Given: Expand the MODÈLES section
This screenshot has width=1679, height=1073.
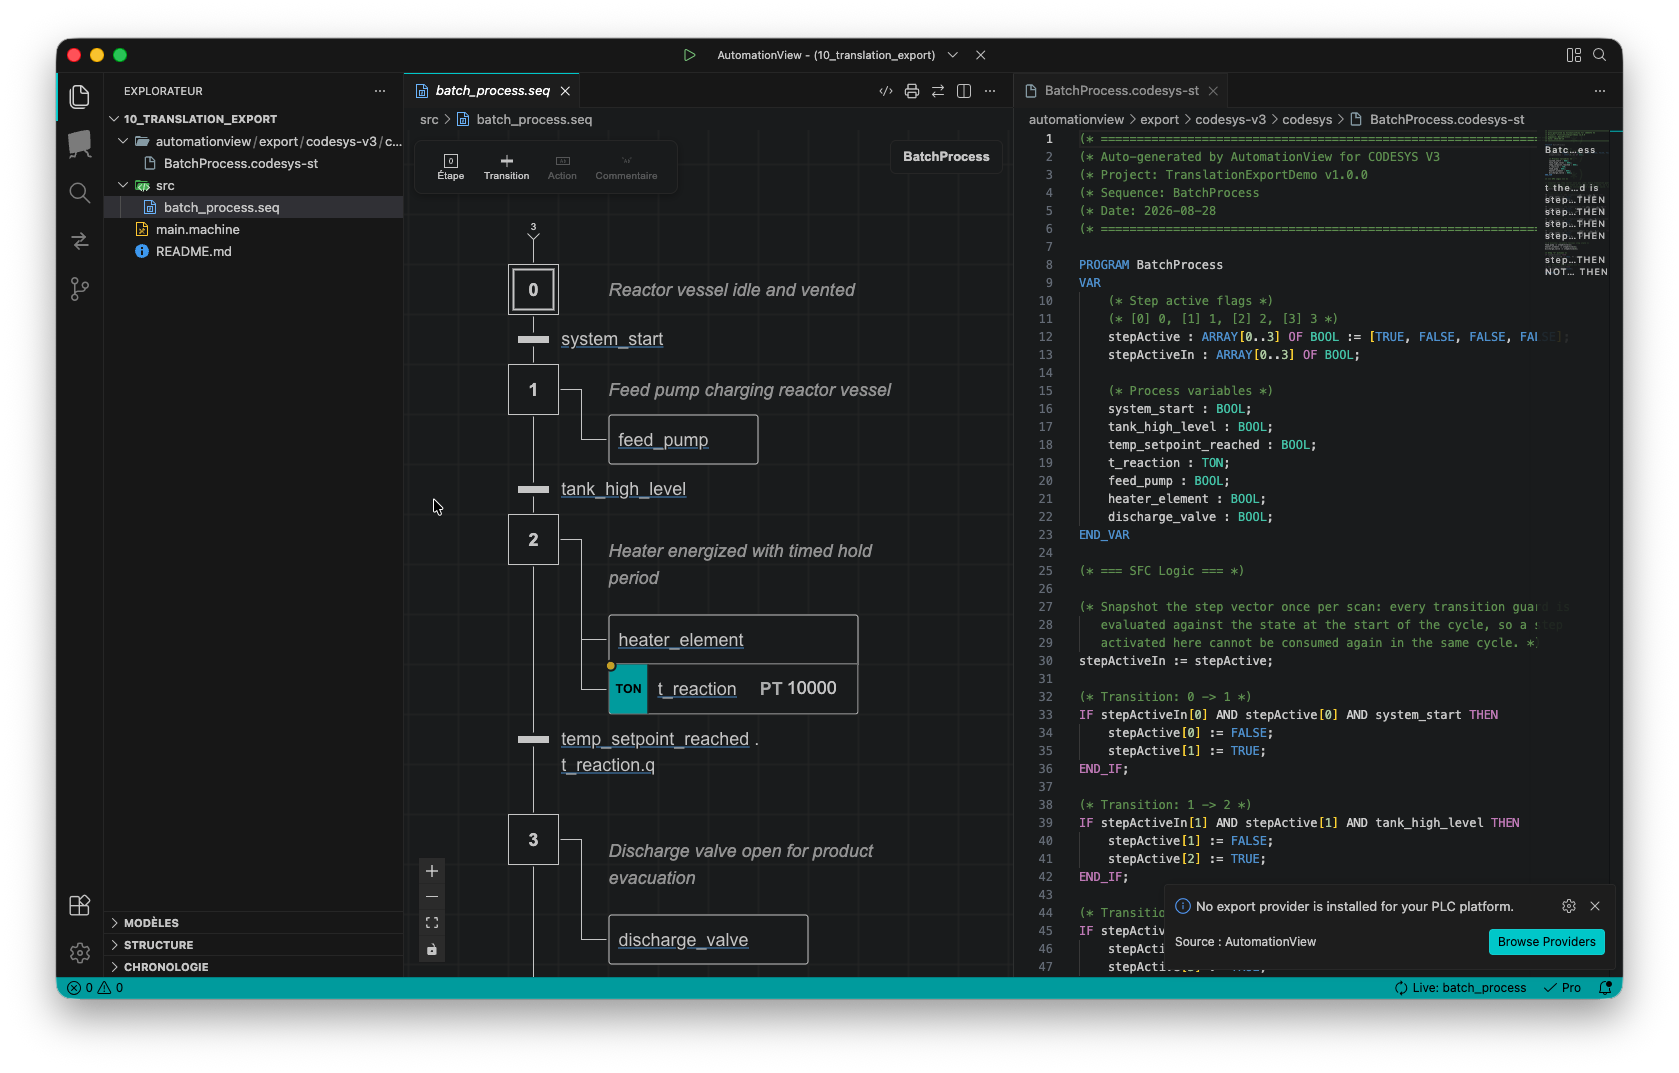Looking at the screenshot, I should [254, 923].
